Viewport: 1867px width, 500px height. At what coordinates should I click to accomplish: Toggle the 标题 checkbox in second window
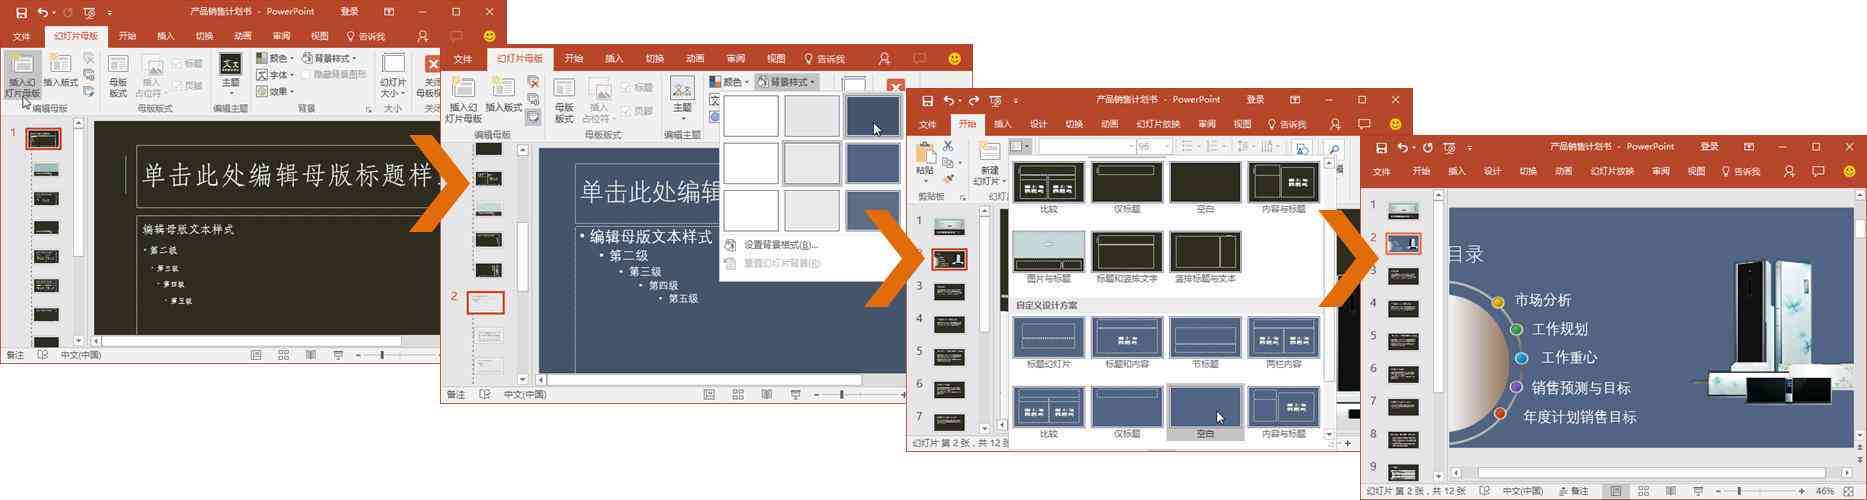coord(626,87)
